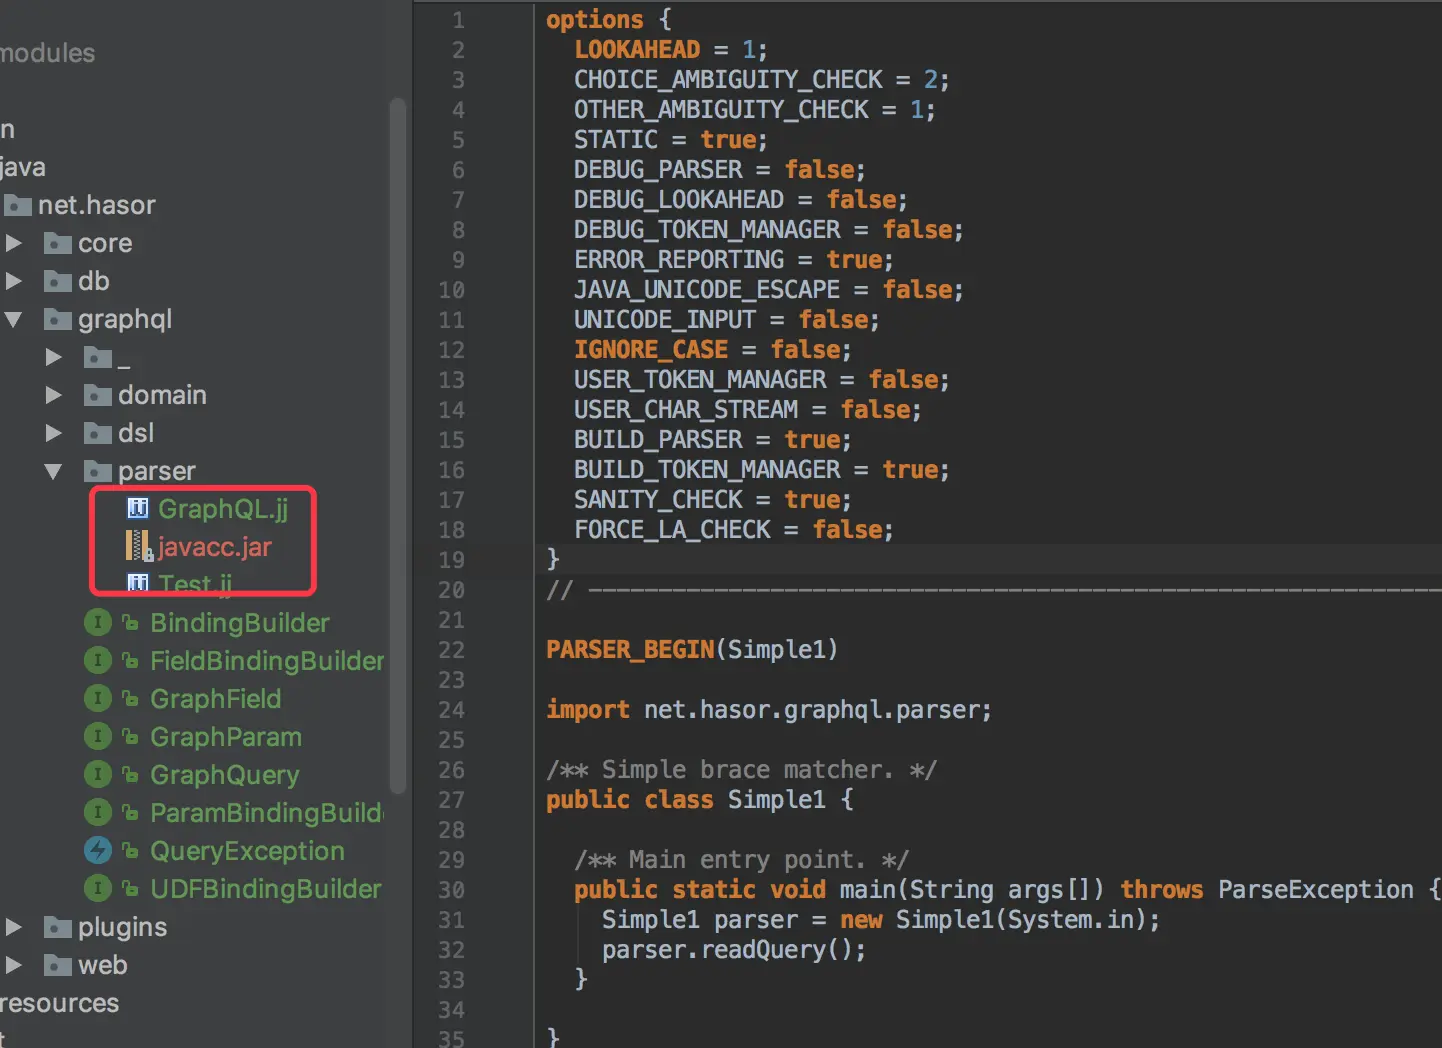
Task: Click the FORCE_LA_CHECK option line
Action: pyautogui.click(x=733, y=529)
